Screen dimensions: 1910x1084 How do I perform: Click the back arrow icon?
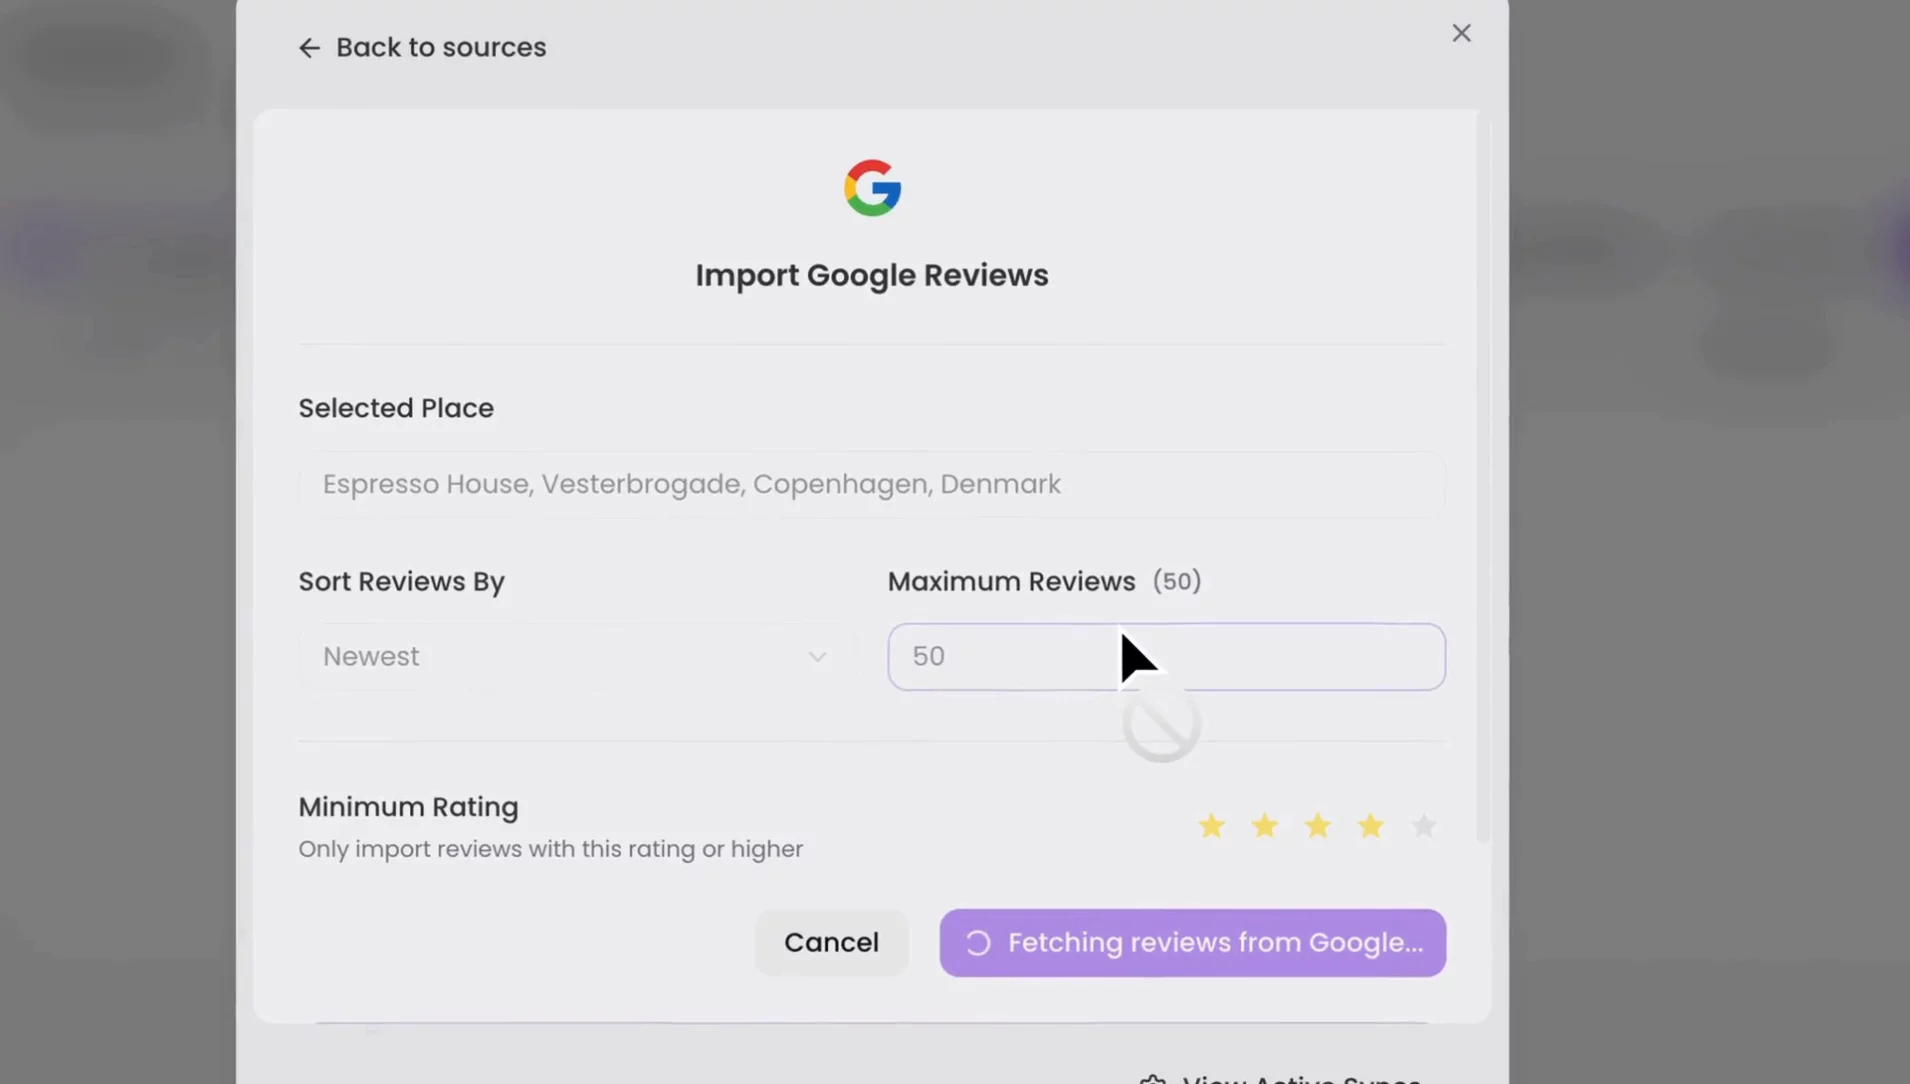(309, 48)
